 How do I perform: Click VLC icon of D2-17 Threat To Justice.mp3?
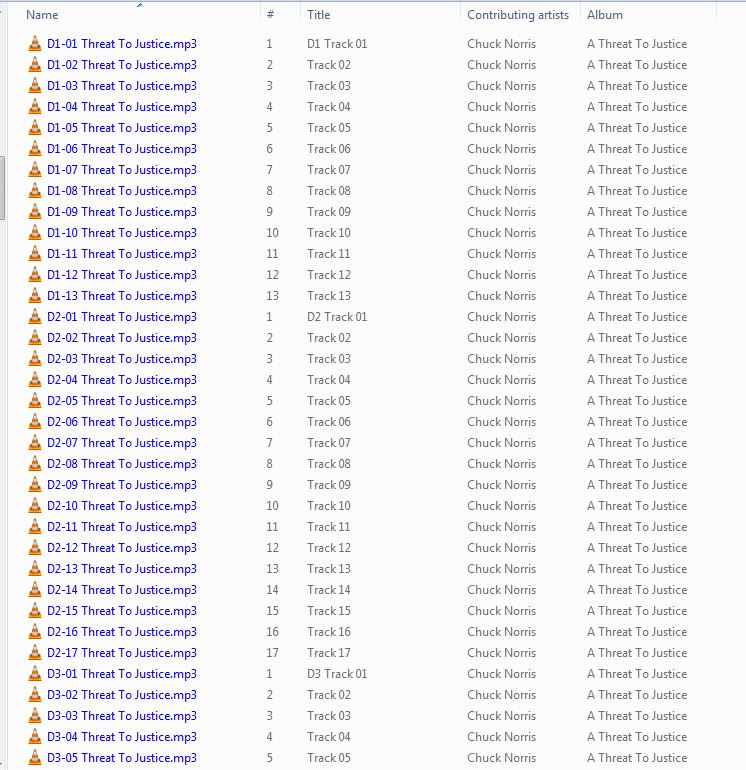point(35,653)
